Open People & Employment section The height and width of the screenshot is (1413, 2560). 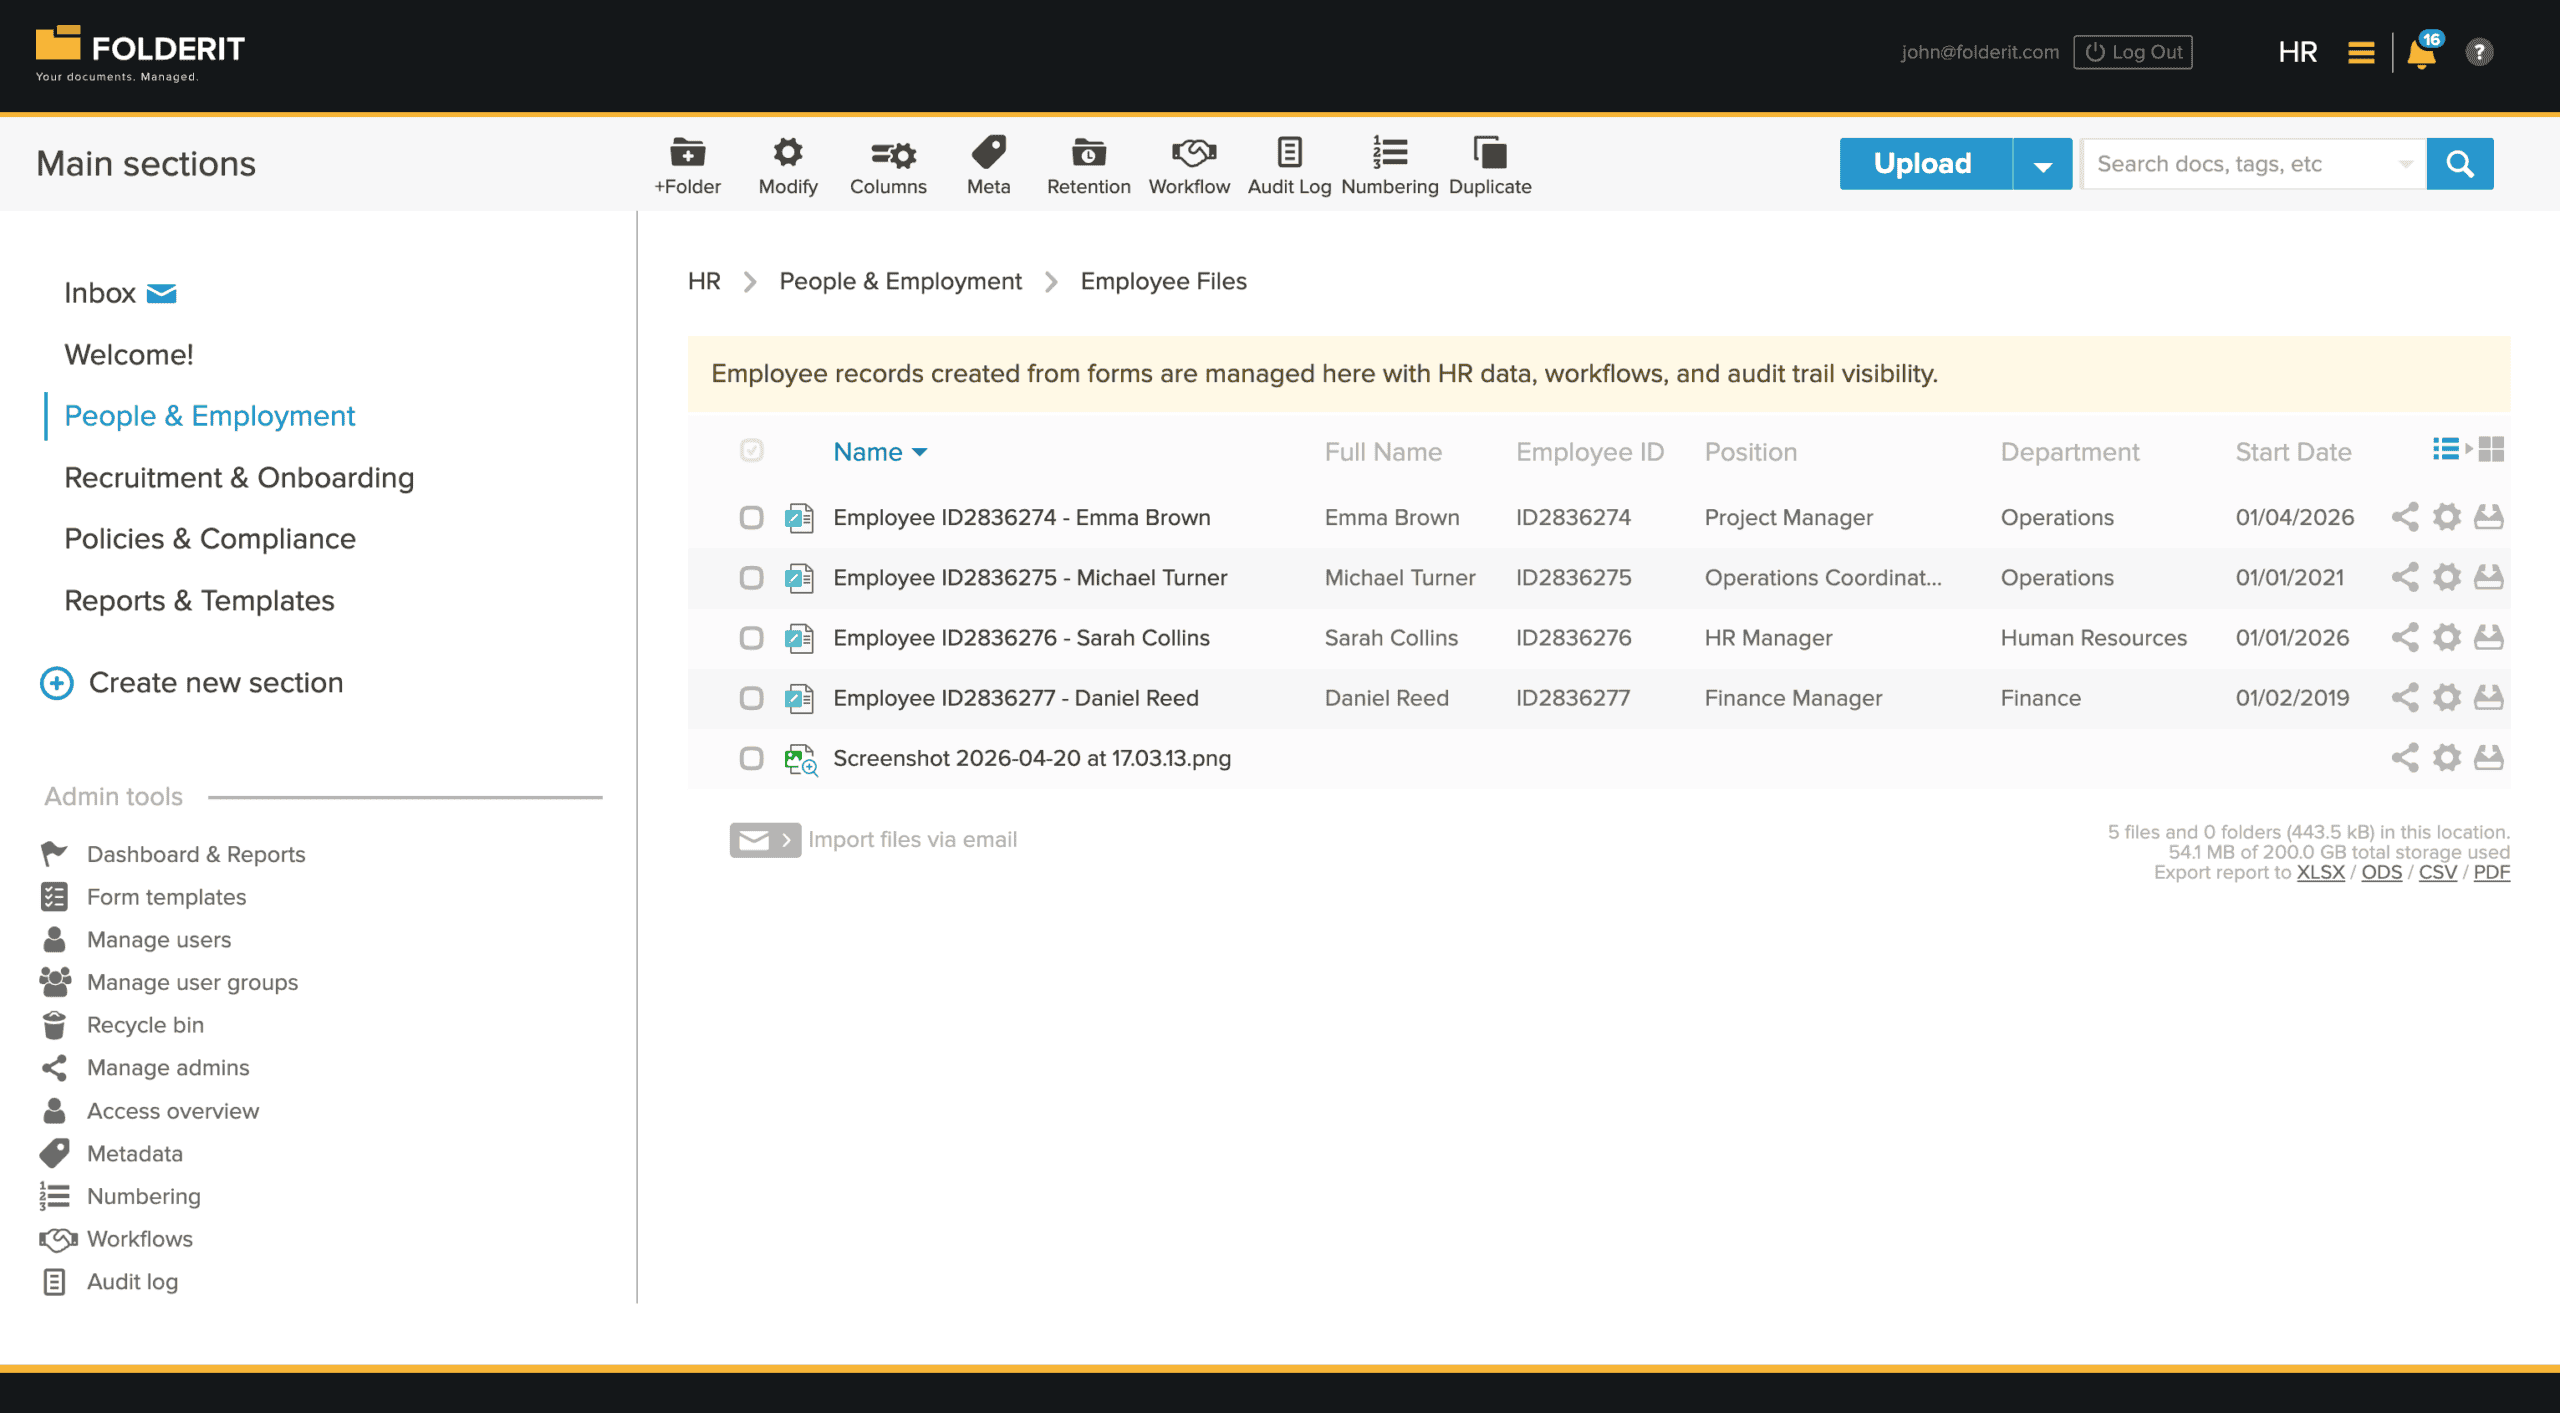click(209, 416)
